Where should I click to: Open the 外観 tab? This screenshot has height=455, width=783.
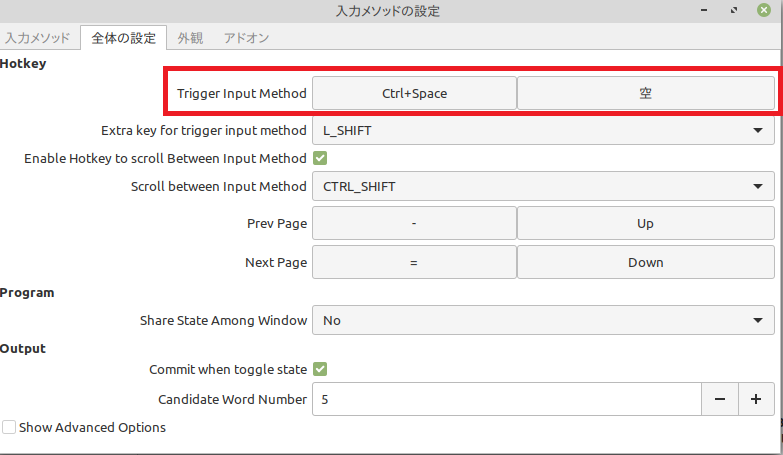pos(190,38)
